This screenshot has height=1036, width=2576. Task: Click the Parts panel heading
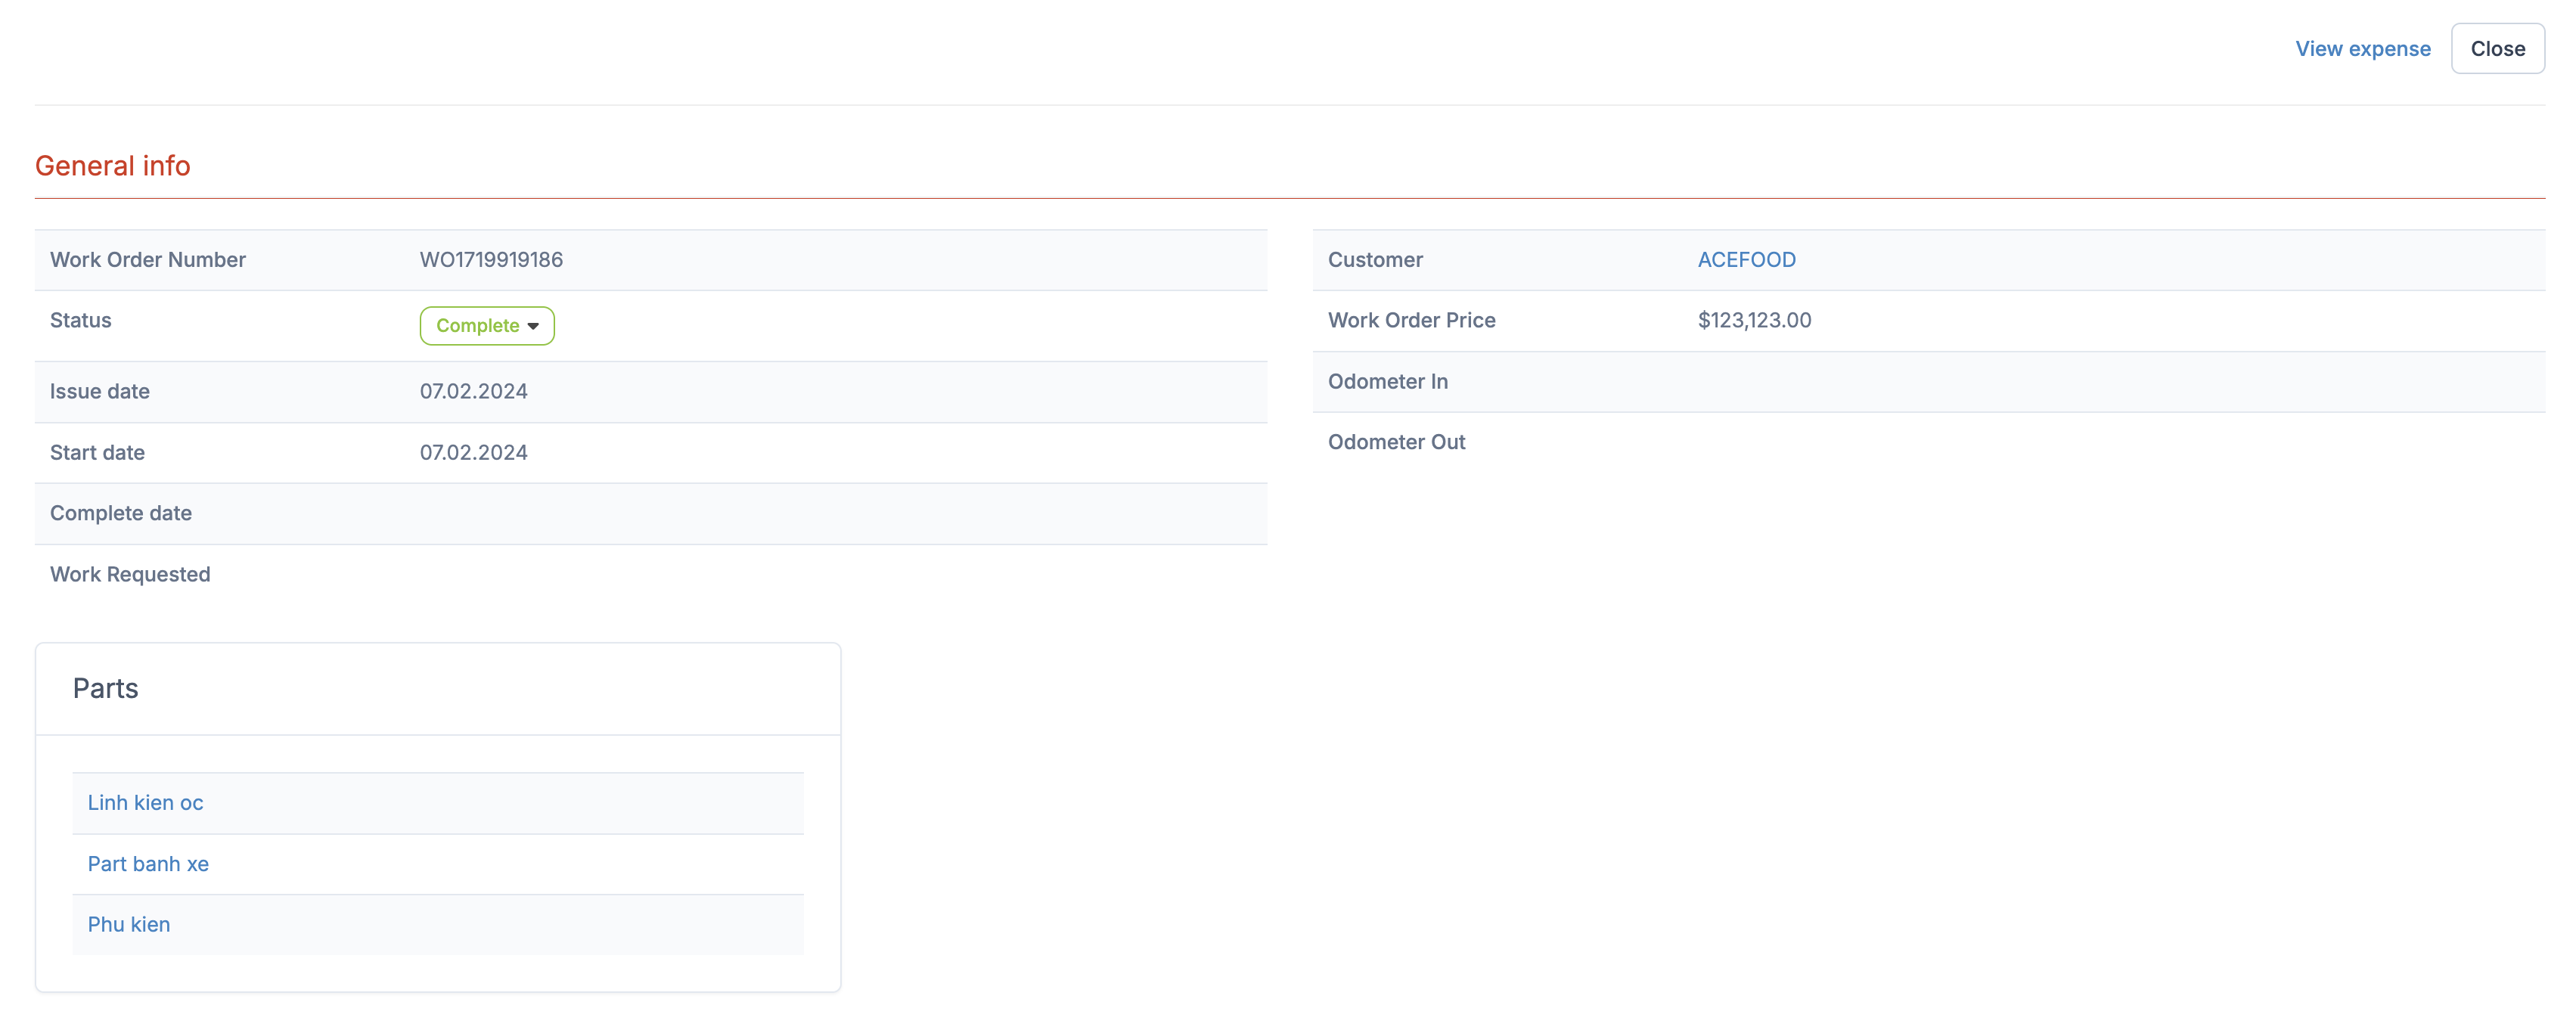(x=105, y=689)
